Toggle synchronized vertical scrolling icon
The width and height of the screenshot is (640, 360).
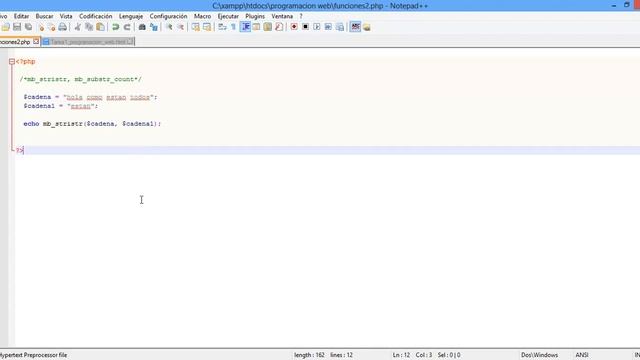196,27
